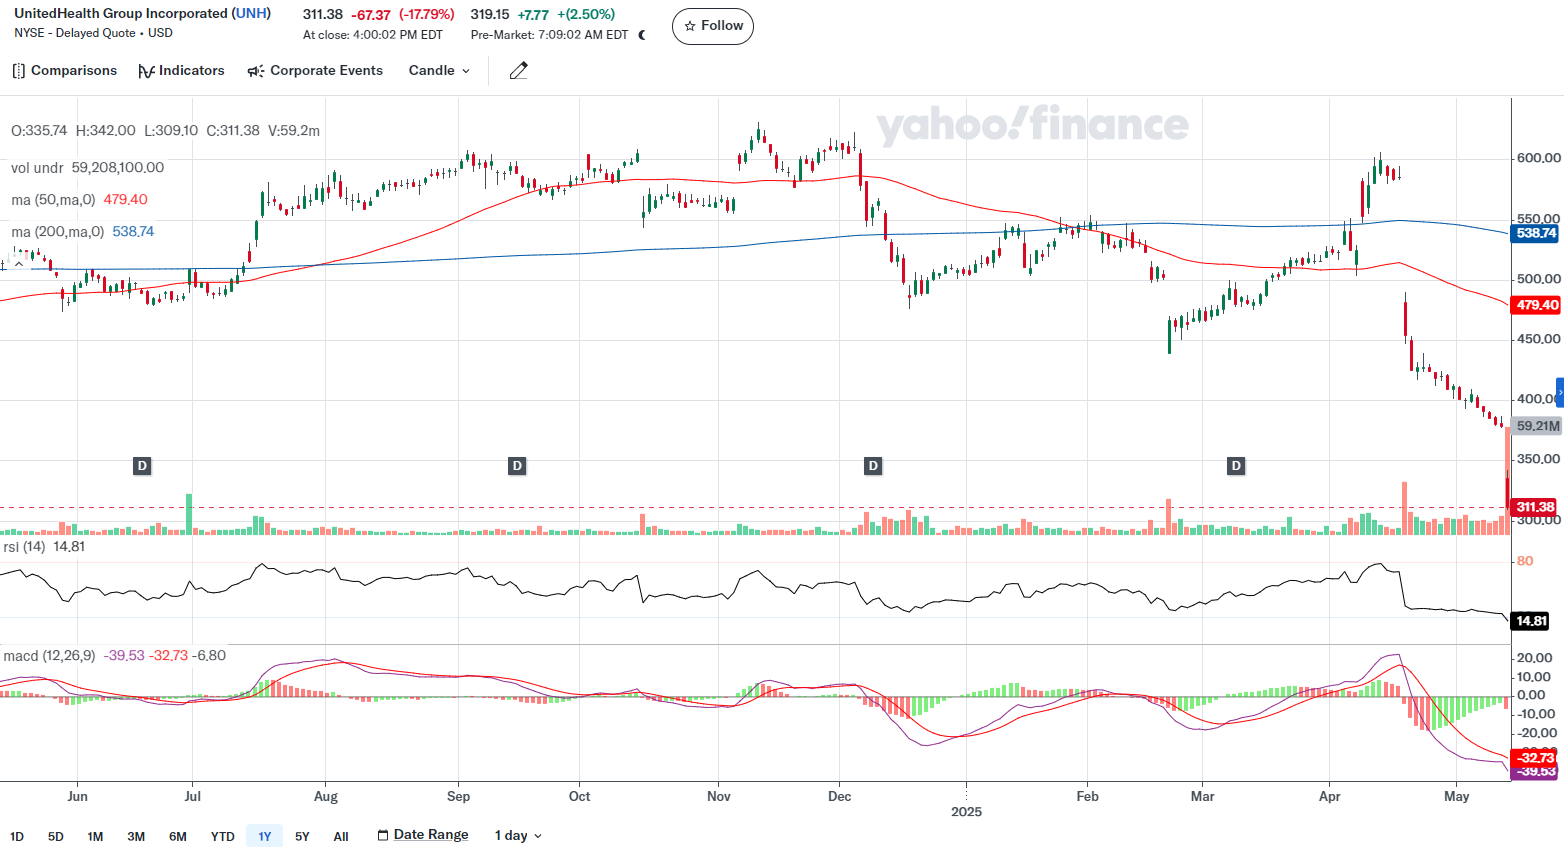Open the Date Range picker
Viewport: 1564px width, 847px height.
pos(423,835)
